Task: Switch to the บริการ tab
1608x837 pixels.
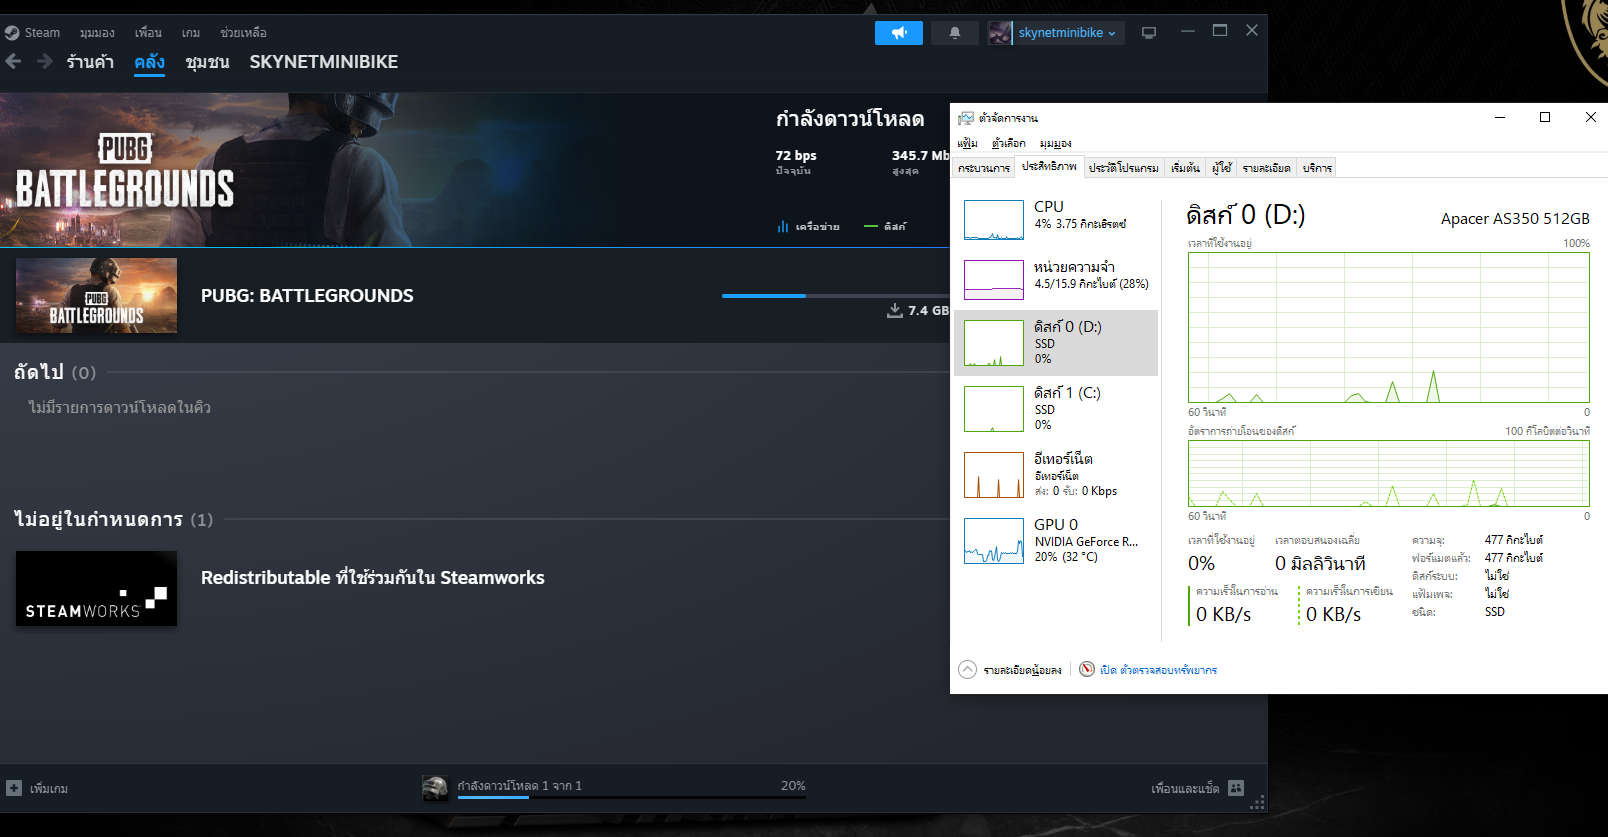Action: pyautogui.click(x=1317, y=168)
